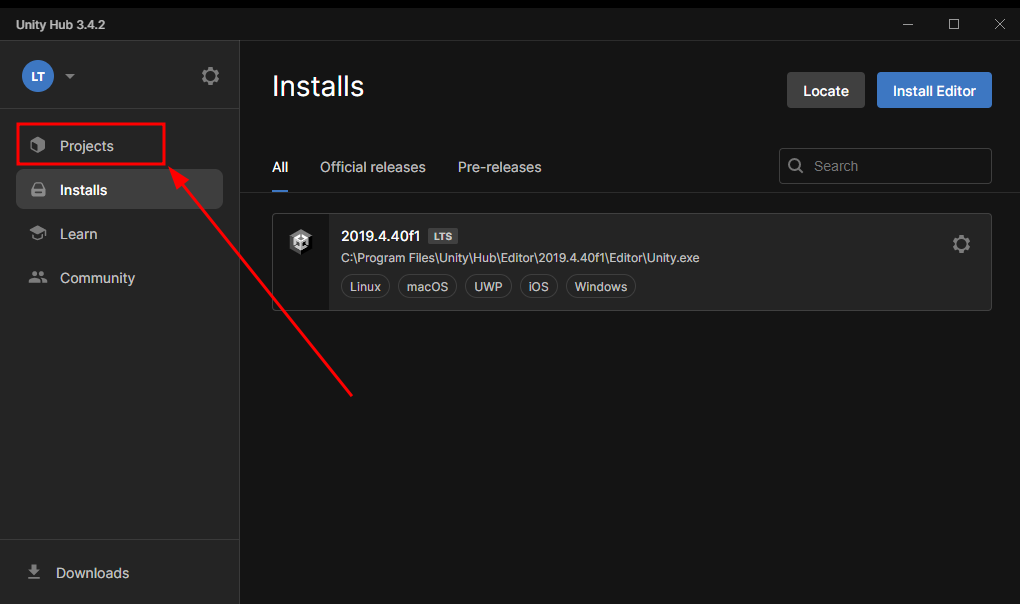Click the Linux platform tag
Screen dimensions: 1020x604
point(365,286)
